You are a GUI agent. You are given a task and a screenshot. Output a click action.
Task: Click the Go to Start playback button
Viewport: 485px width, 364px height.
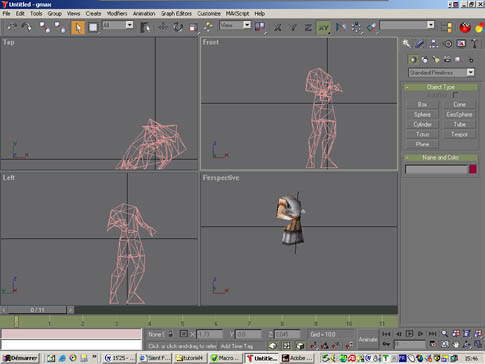[386, 333]
